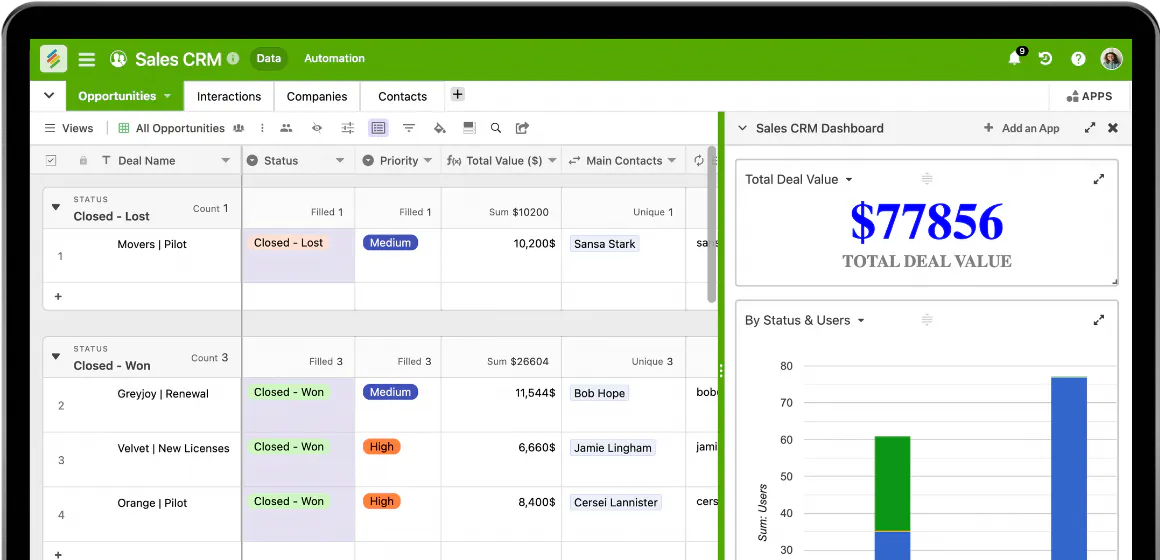
Task: Open Total Deal Value app dropdown
Action: [849, 180]
